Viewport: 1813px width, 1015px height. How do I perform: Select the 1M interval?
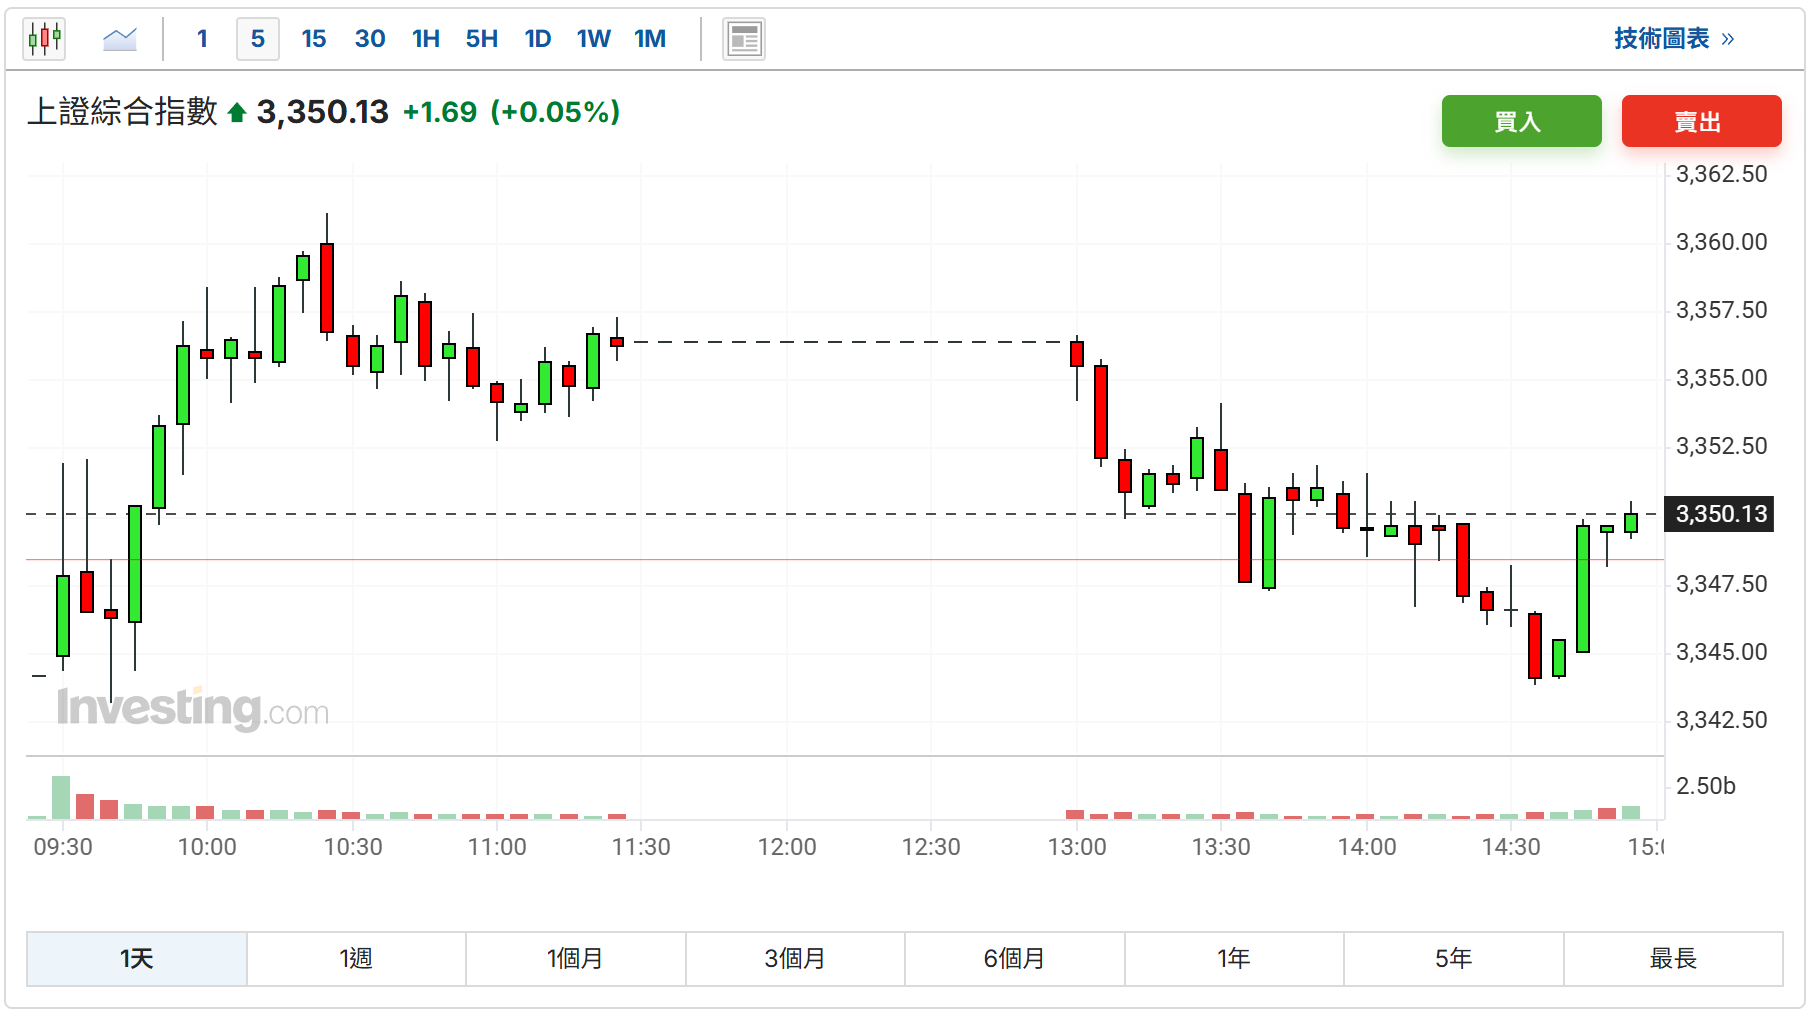[650, 39]
